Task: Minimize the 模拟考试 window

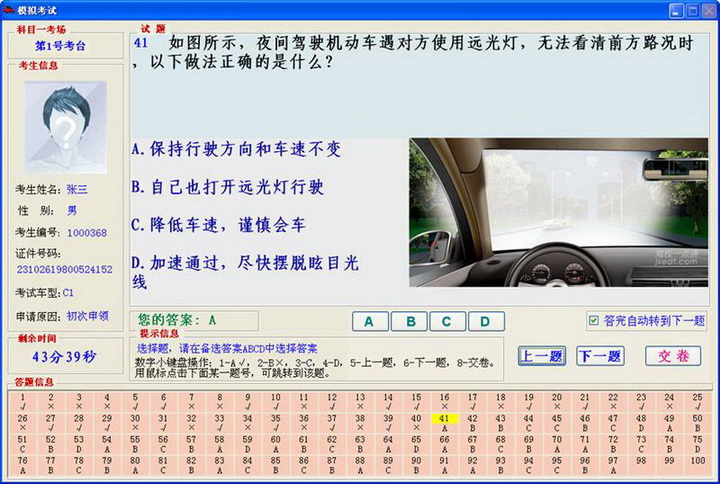Action: pyautogui.click(x=675, y=11)
